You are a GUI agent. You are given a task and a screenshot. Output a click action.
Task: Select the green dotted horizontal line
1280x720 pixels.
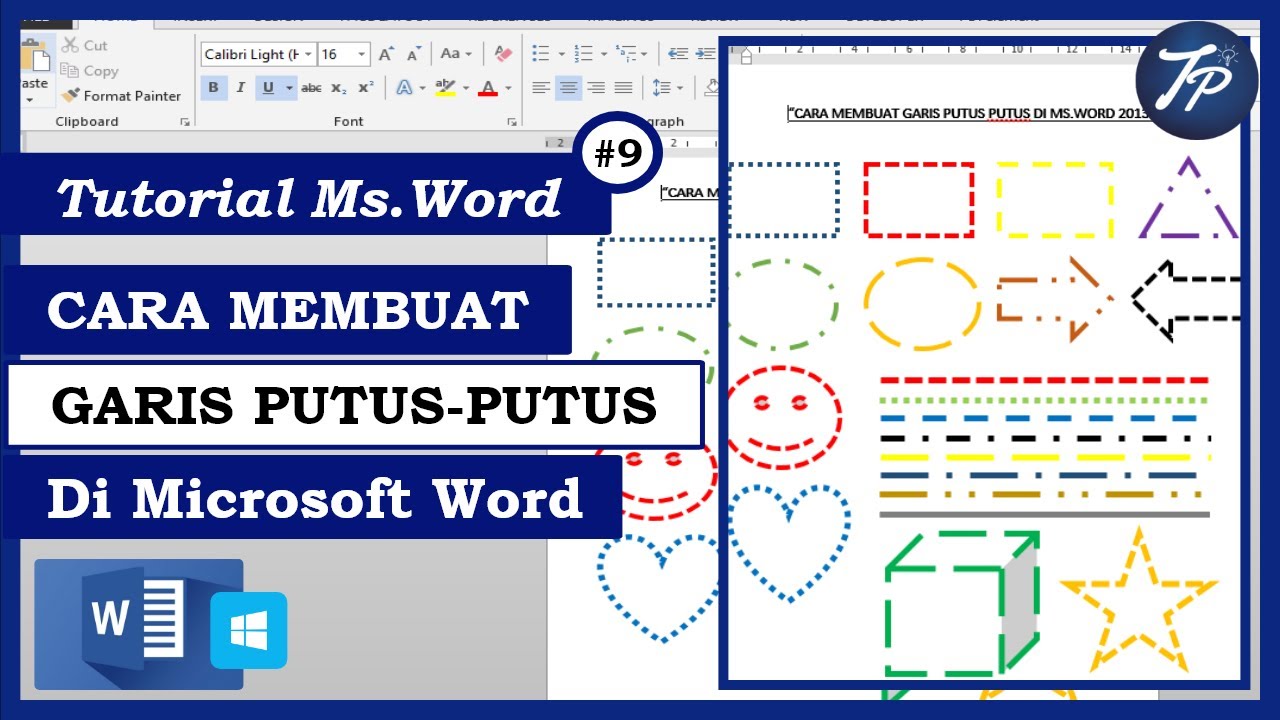[1044, 400]
